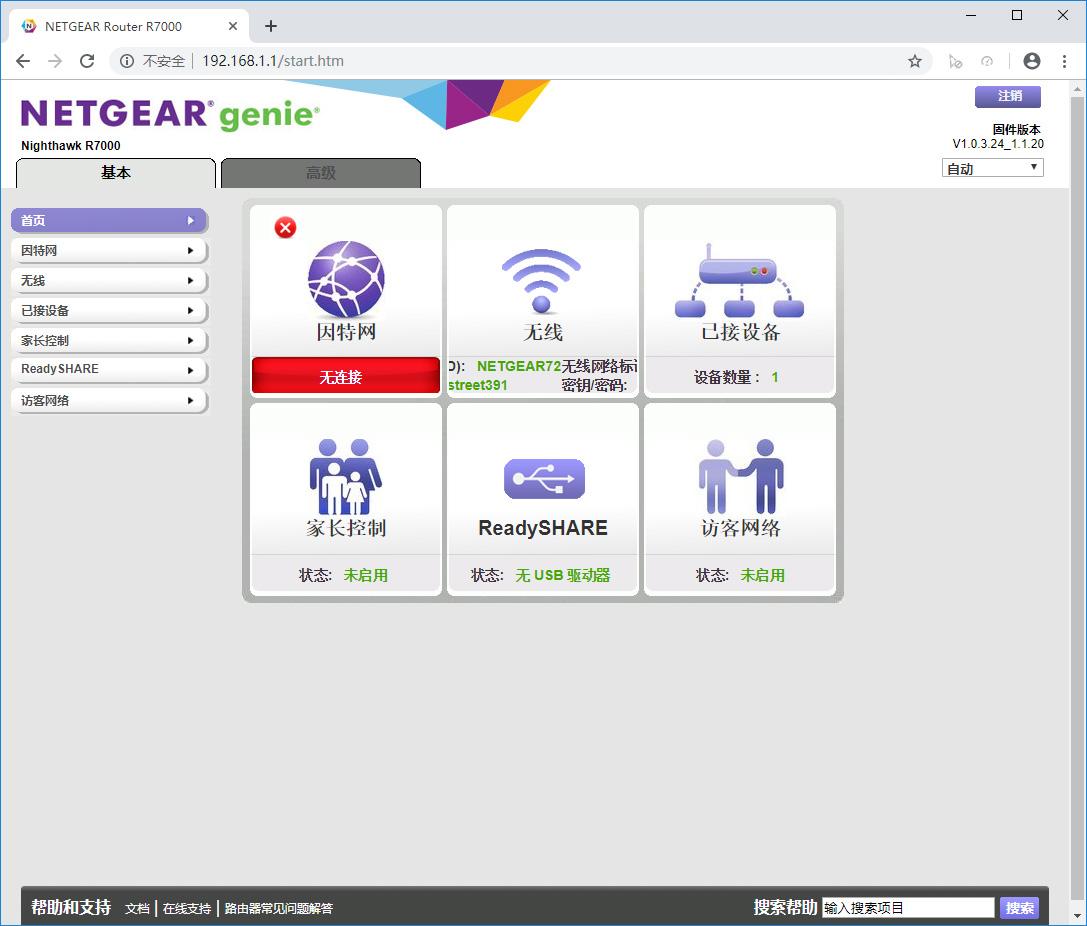Click the 输入搜索项目 search help field

pyautogui.click(x=908, y=908)
